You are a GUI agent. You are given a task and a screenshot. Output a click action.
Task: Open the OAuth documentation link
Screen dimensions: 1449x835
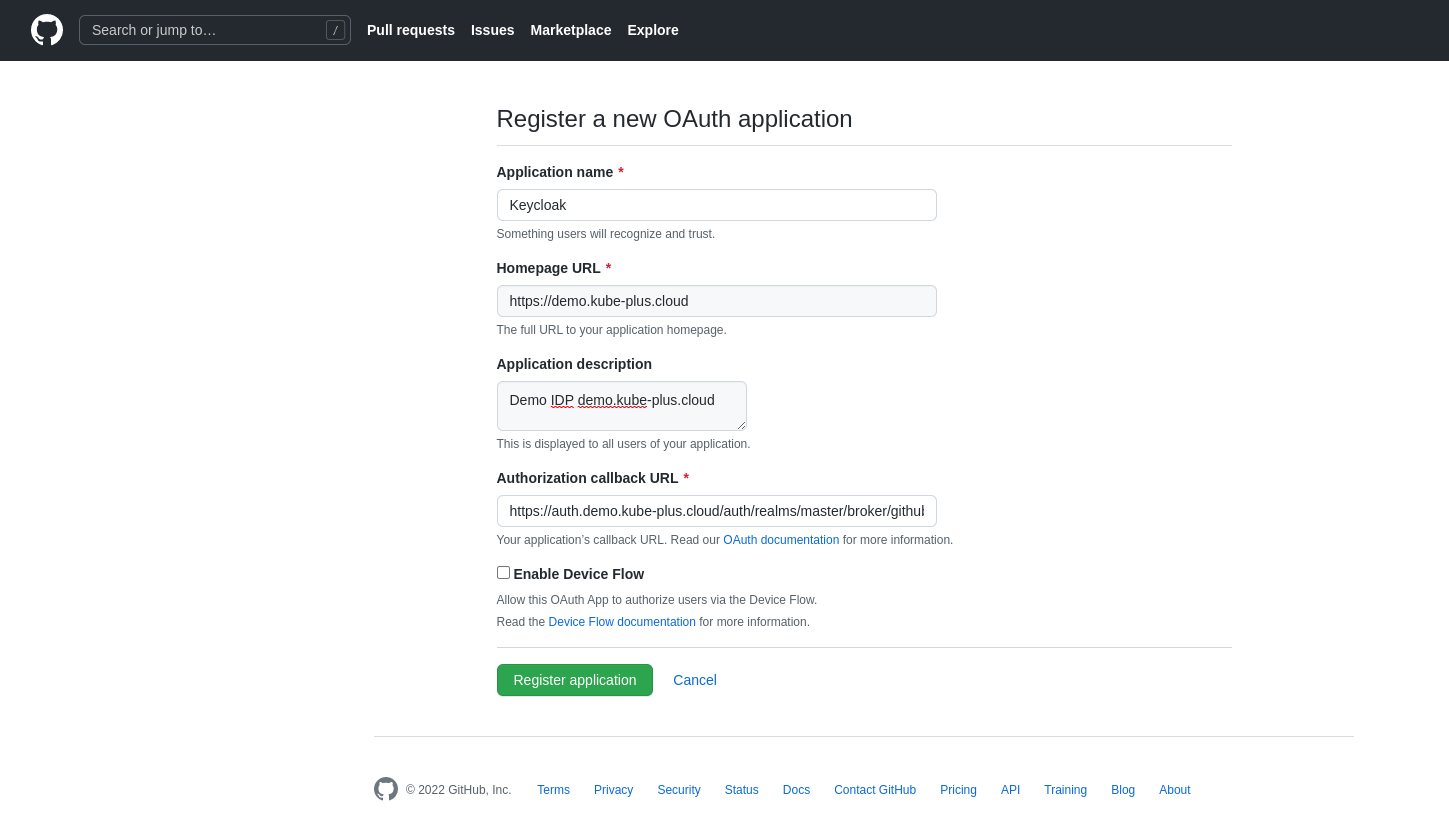(781, 540)
